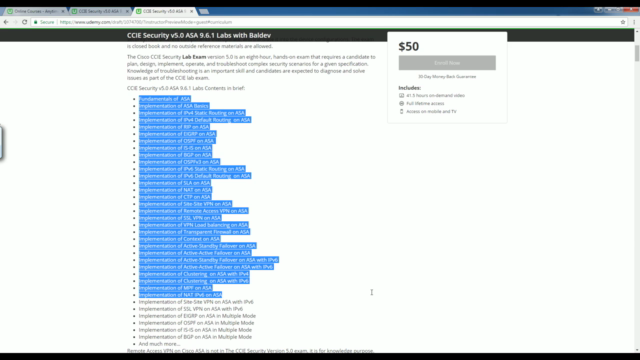This screenshot has height=360, width=640.
Task: Click 'Implementation of OSPF on ASA' highlighted item
Action: (x=176, y=141)
